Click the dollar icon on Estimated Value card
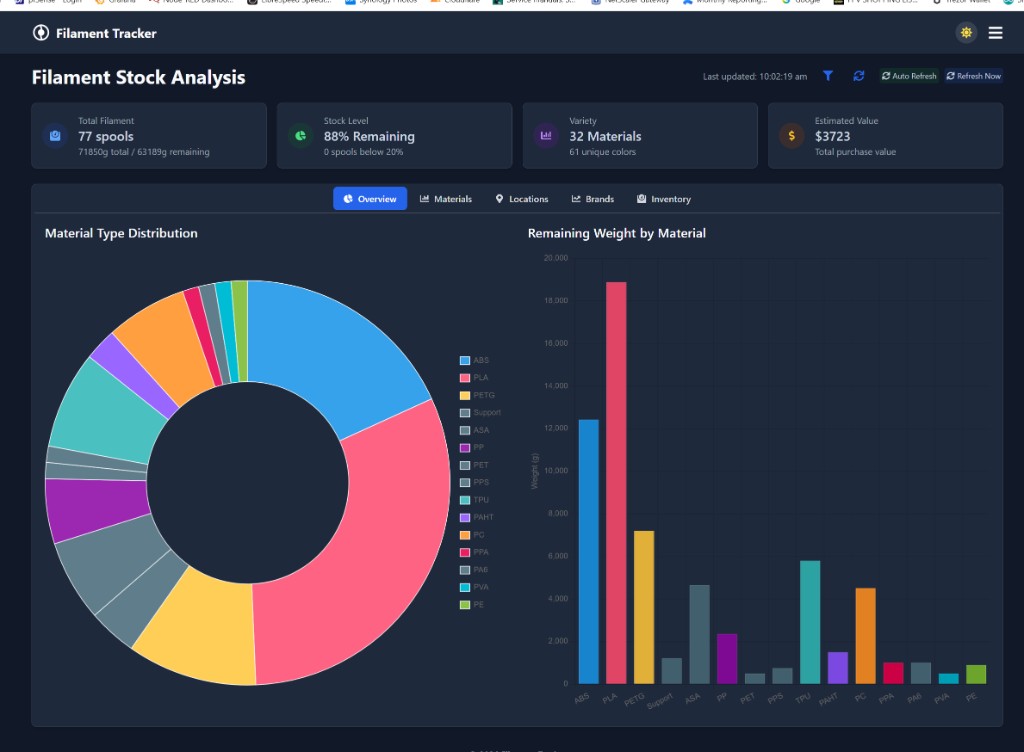This screenshot has width=1024, height=752. coord(791,135)
